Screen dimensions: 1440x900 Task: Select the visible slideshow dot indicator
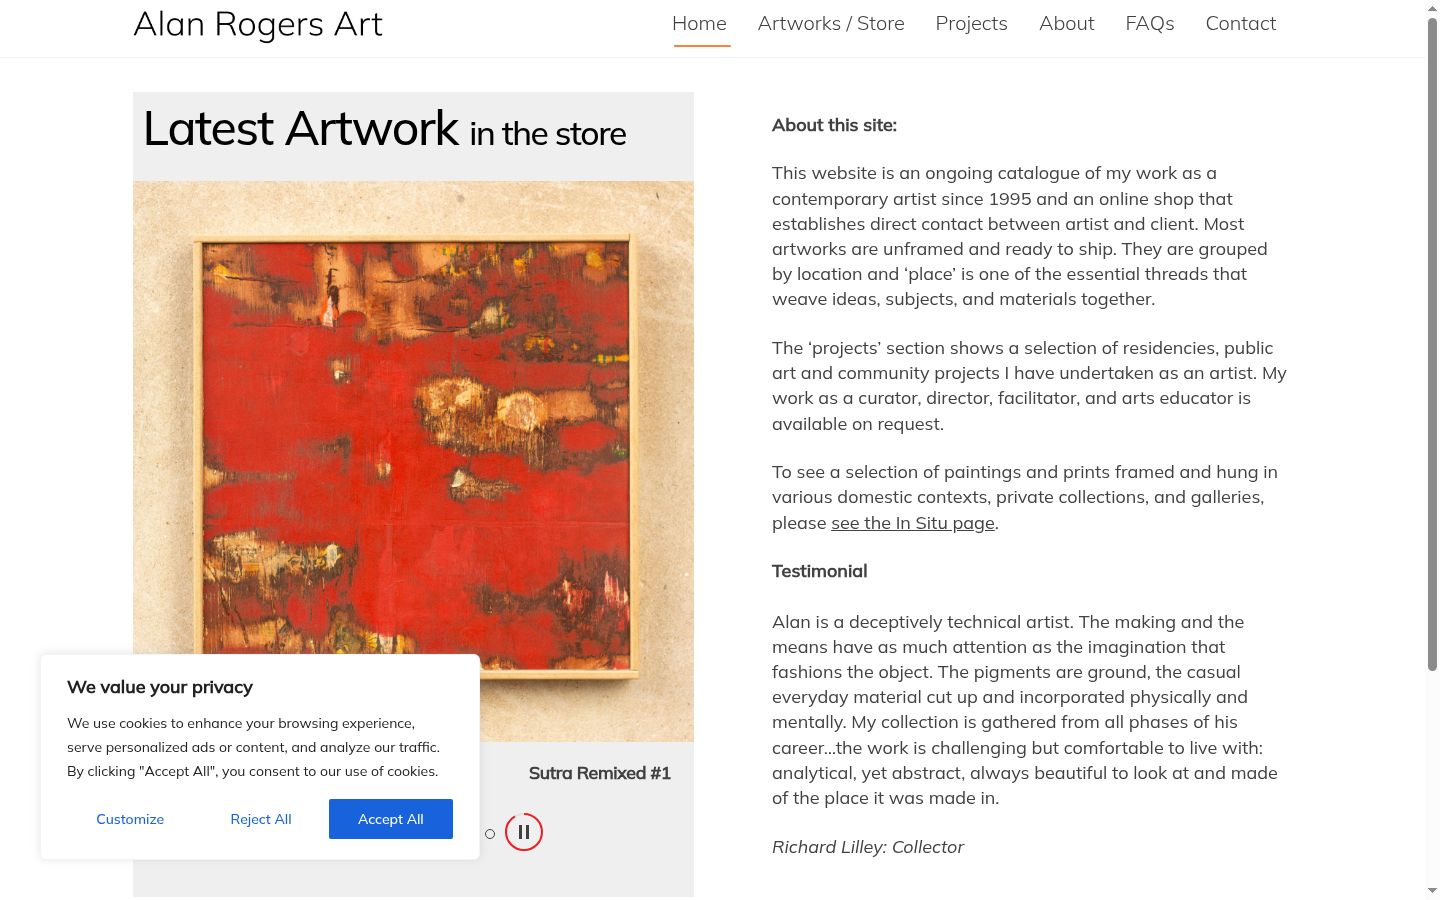490,834
